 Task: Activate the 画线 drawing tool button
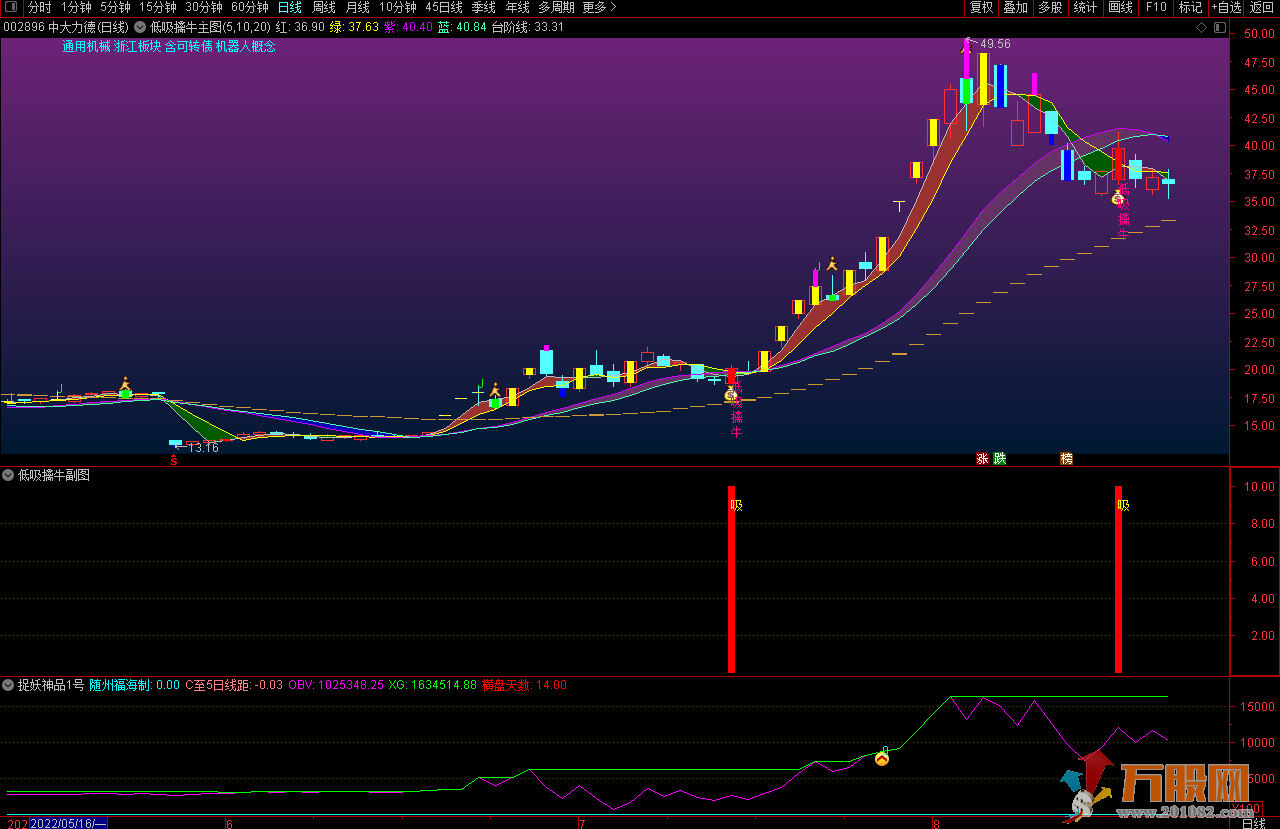(1121, 7)
